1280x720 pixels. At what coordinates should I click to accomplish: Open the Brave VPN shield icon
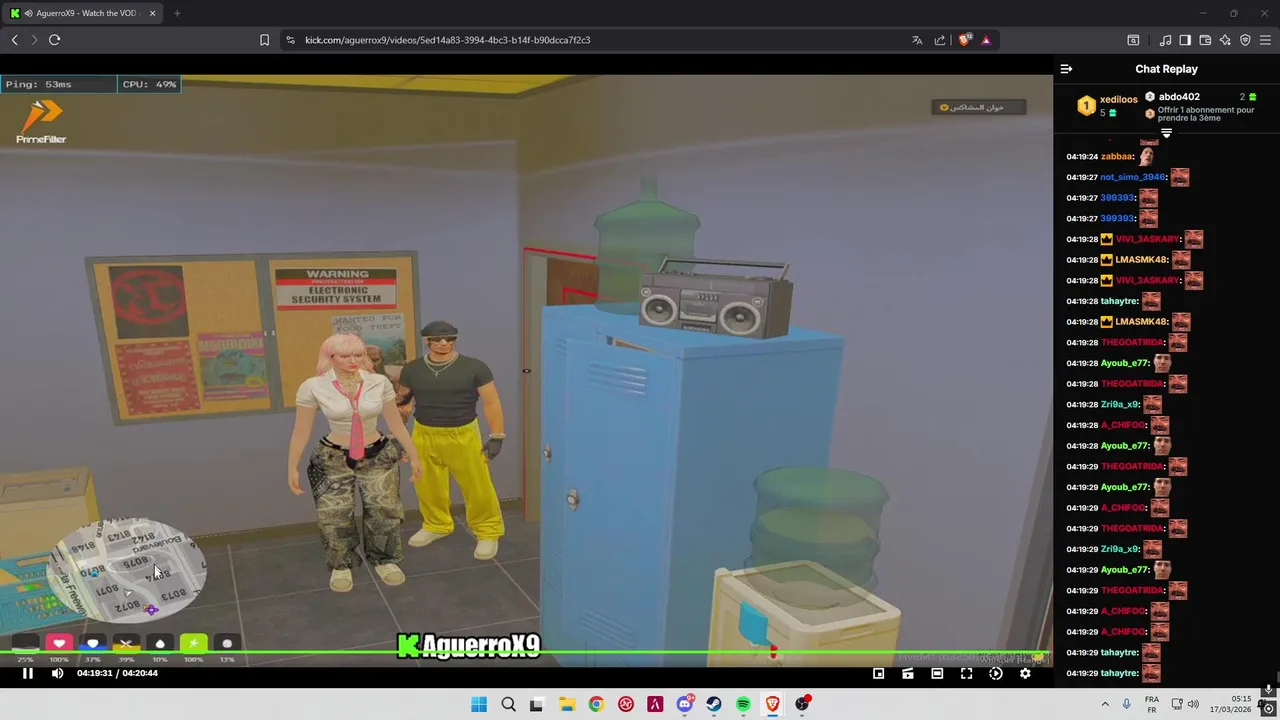click(x=1245, y=40)
